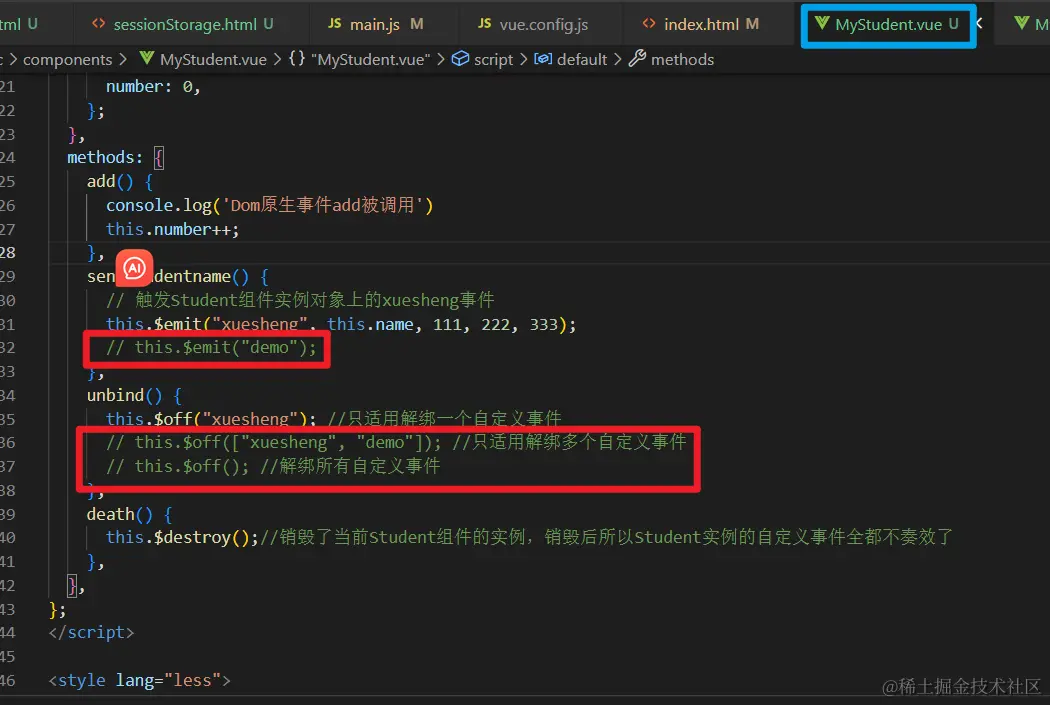Click the commented this.$emit("demo") line

point(211,348)
